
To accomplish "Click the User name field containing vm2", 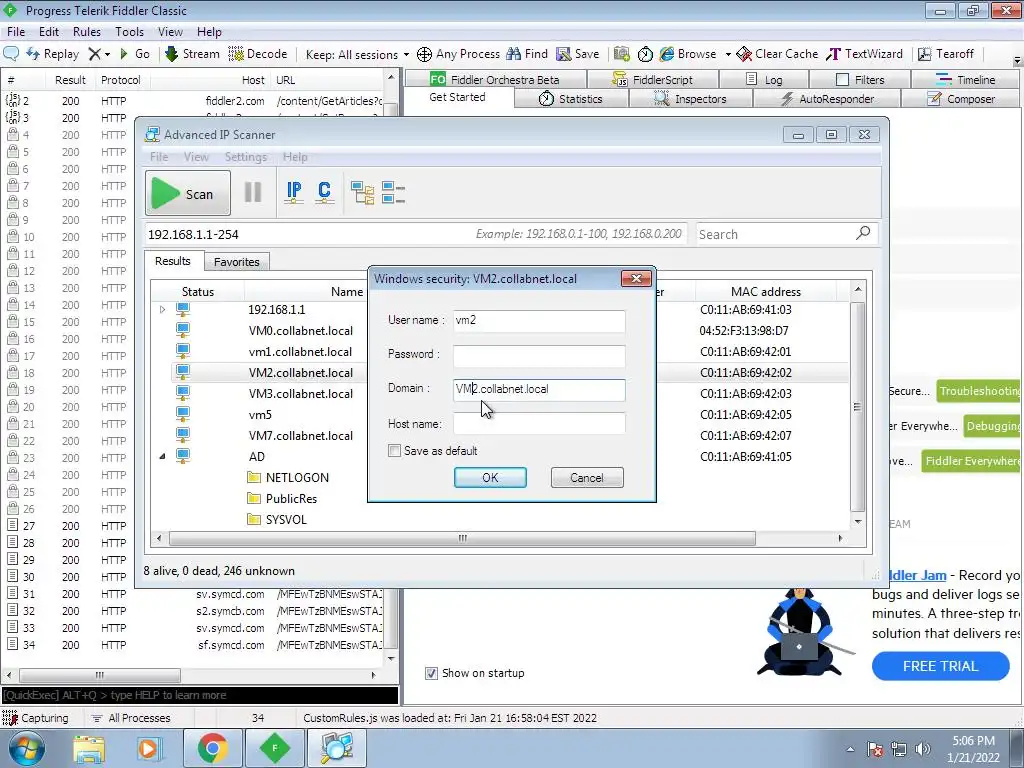I will [x=539, y=321].
